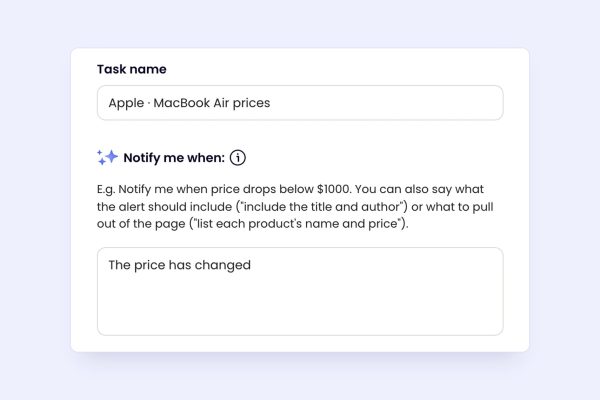Image resolution: width=600 pixels, height=400 pixels.
Task: Click on "The price has changed" text
Action: pos(179,265)
